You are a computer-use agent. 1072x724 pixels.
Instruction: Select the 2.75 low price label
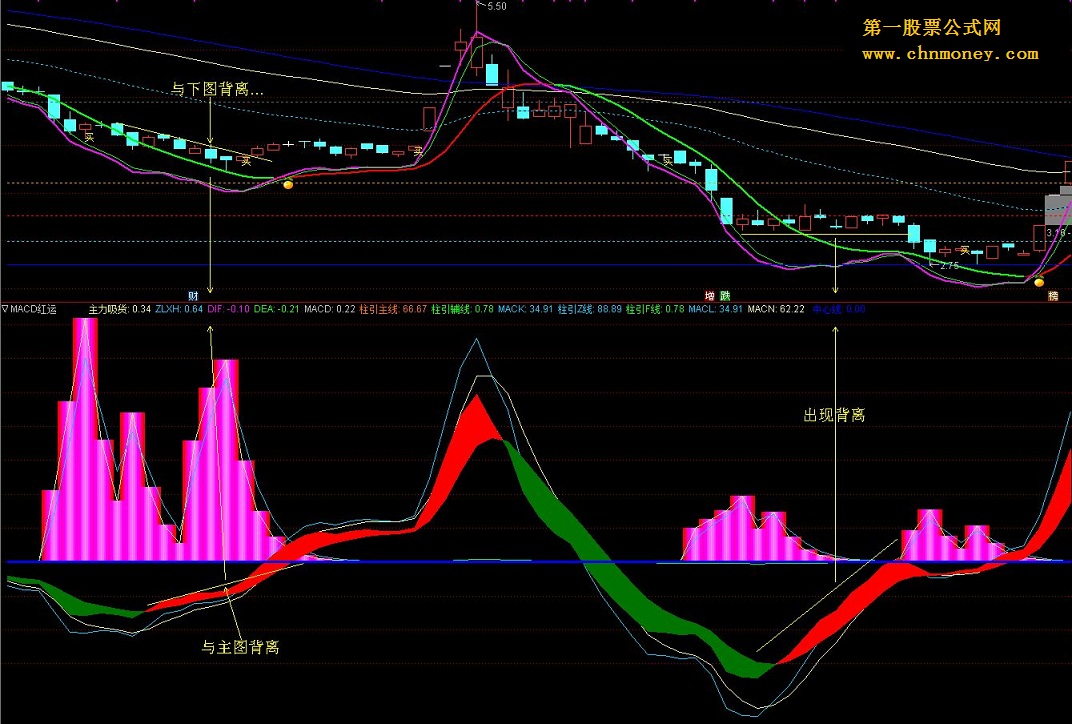click(x=949, y=265)
